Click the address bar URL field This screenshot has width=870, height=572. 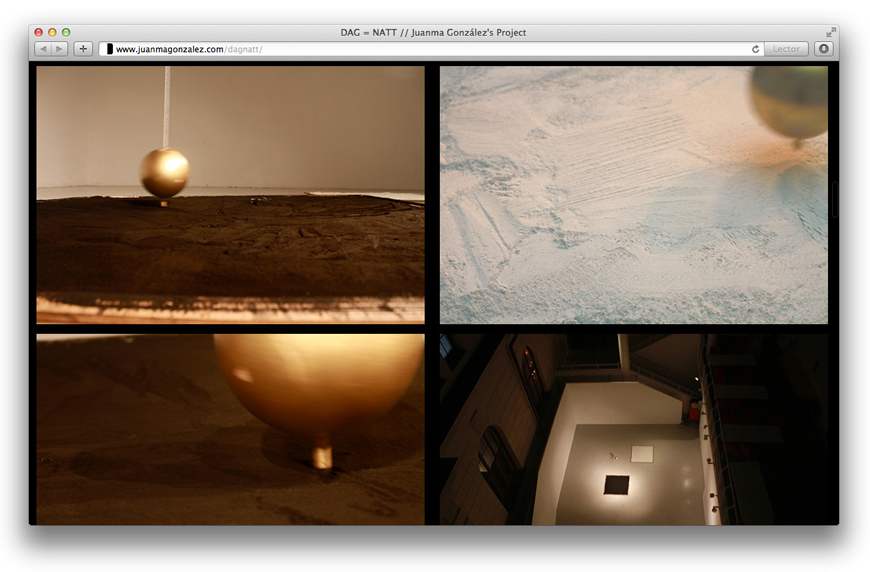coord(430,49)
